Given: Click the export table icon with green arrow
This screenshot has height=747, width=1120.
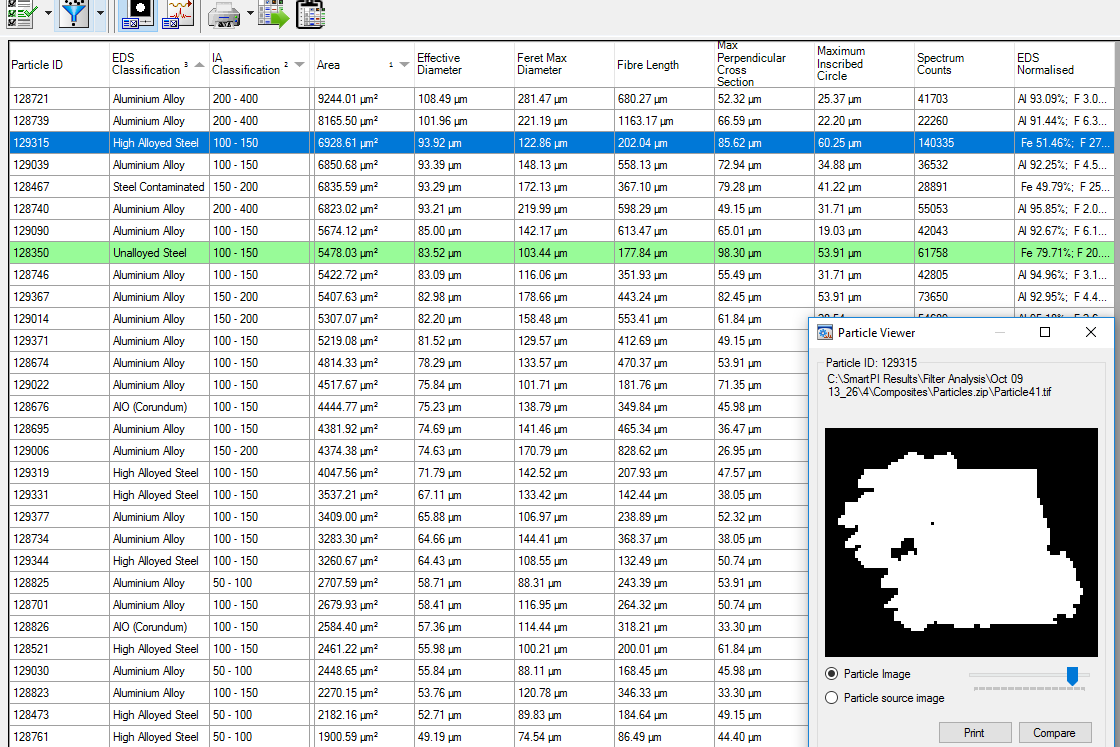Looking at the screenshot, I should coord(274,13).
